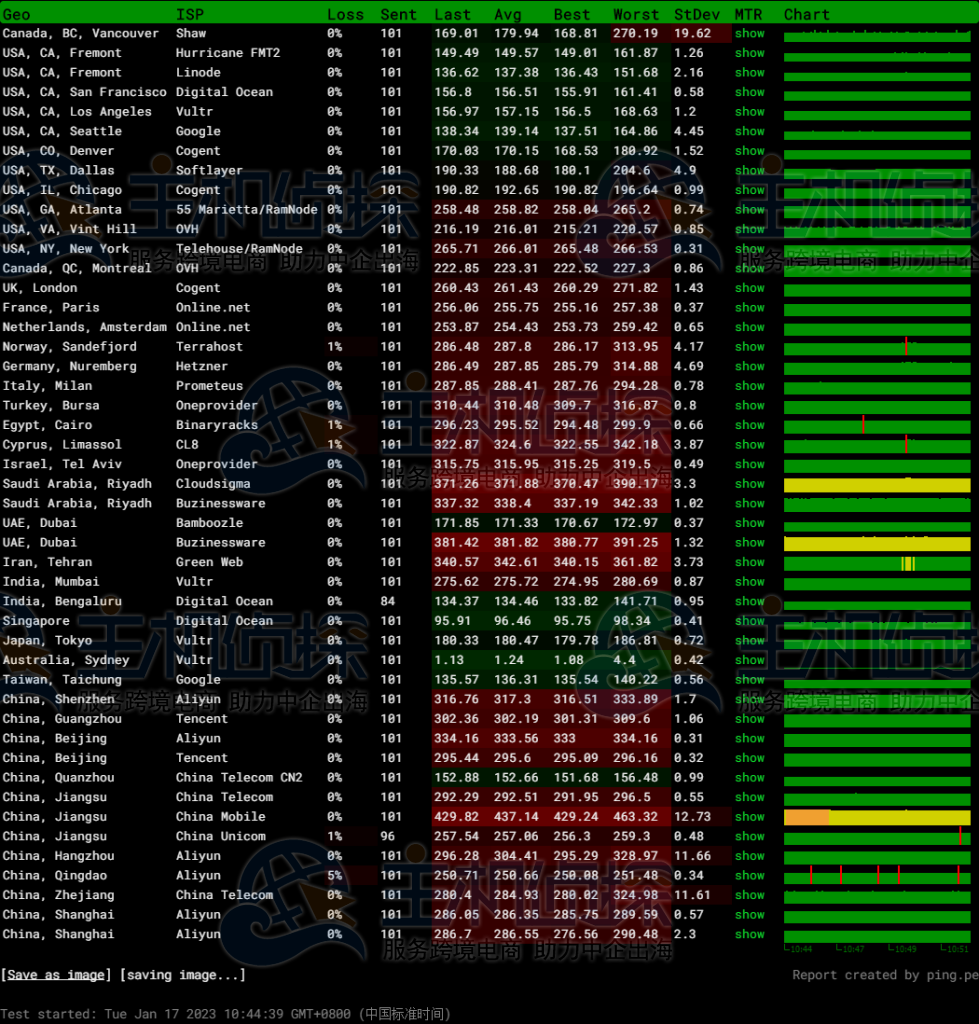
Task: Click the 'Save as image' link
Action: (56, 975)
